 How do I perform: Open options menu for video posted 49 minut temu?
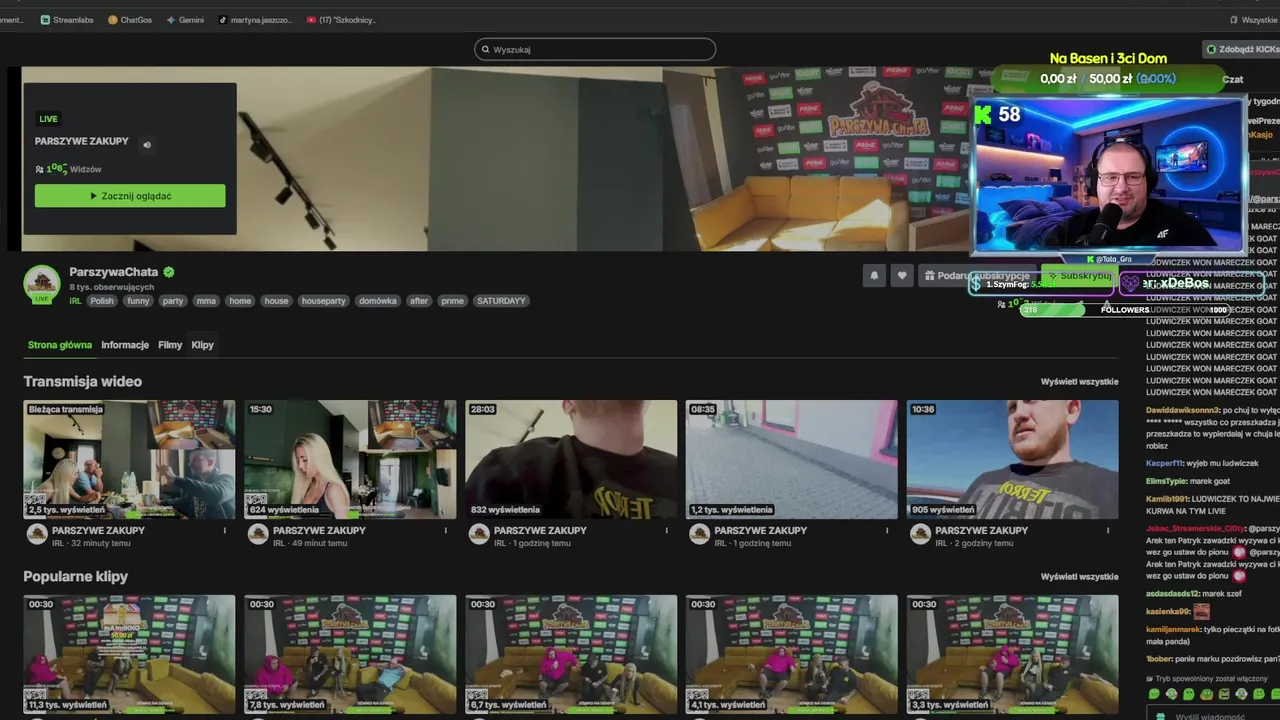(446, 531)
